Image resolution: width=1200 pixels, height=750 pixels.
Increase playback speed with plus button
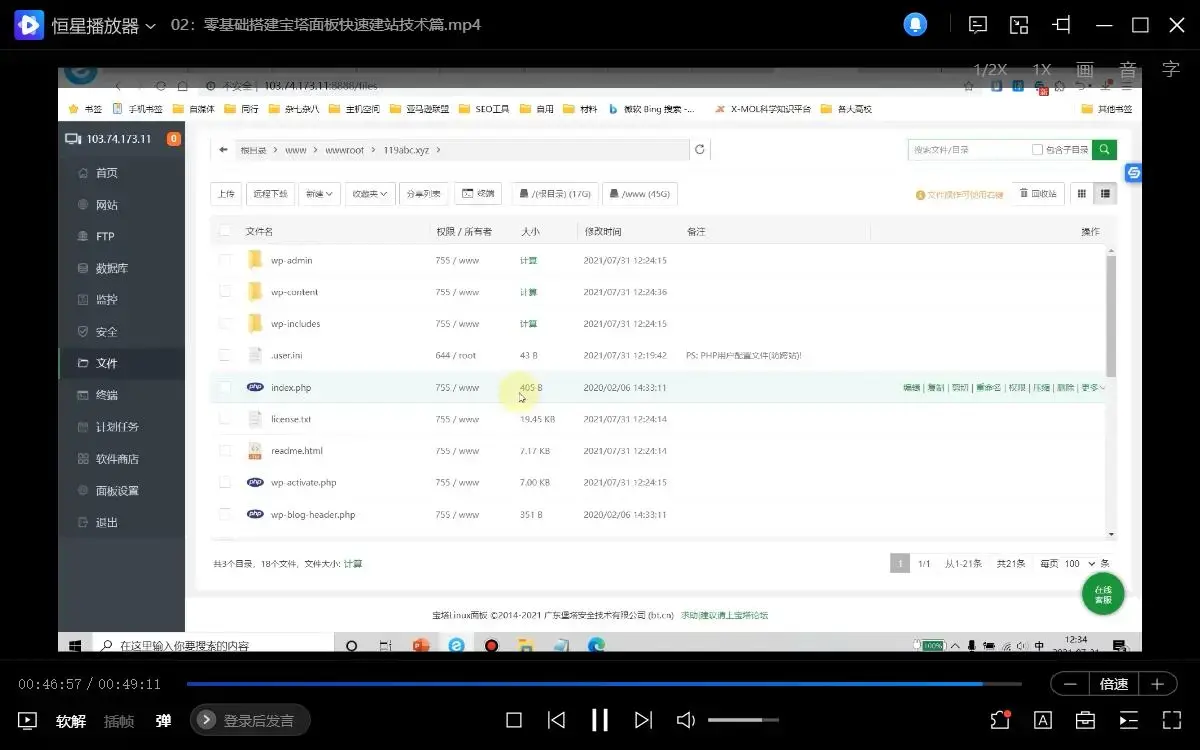pyautogui.click(x=1157, y=684)
